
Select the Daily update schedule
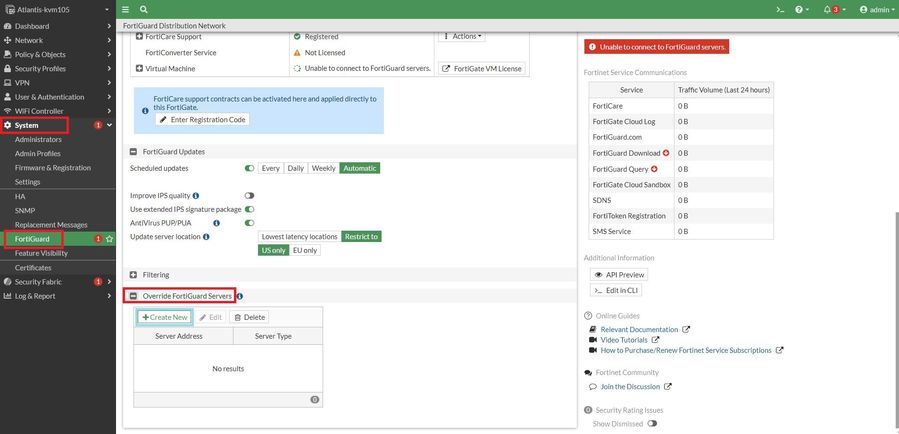click(x=295, y=168)
